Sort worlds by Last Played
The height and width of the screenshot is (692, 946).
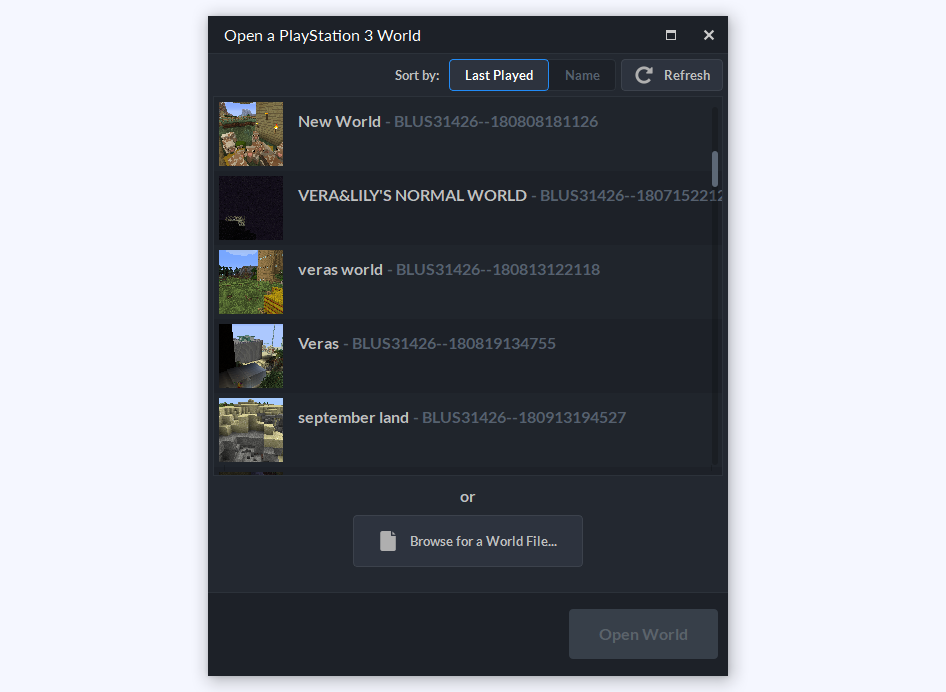pyautogui.click(x=498, y=75)
